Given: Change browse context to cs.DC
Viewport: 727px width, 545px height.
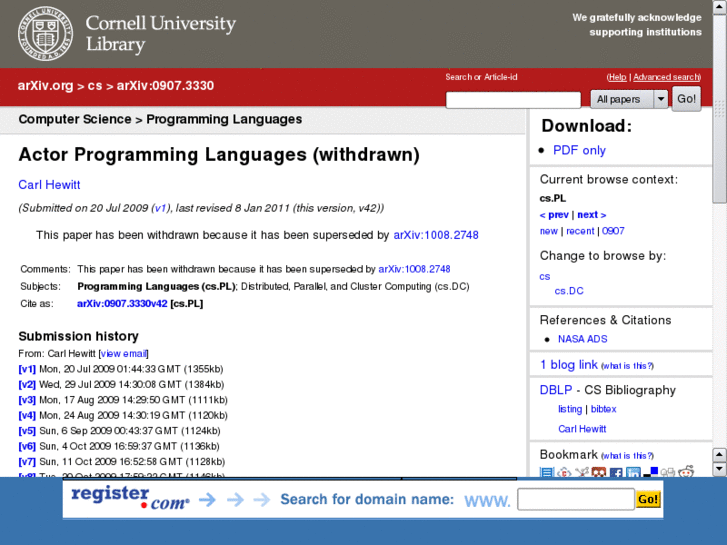Looking at the screenshot, I should click(x=569, y=291).
